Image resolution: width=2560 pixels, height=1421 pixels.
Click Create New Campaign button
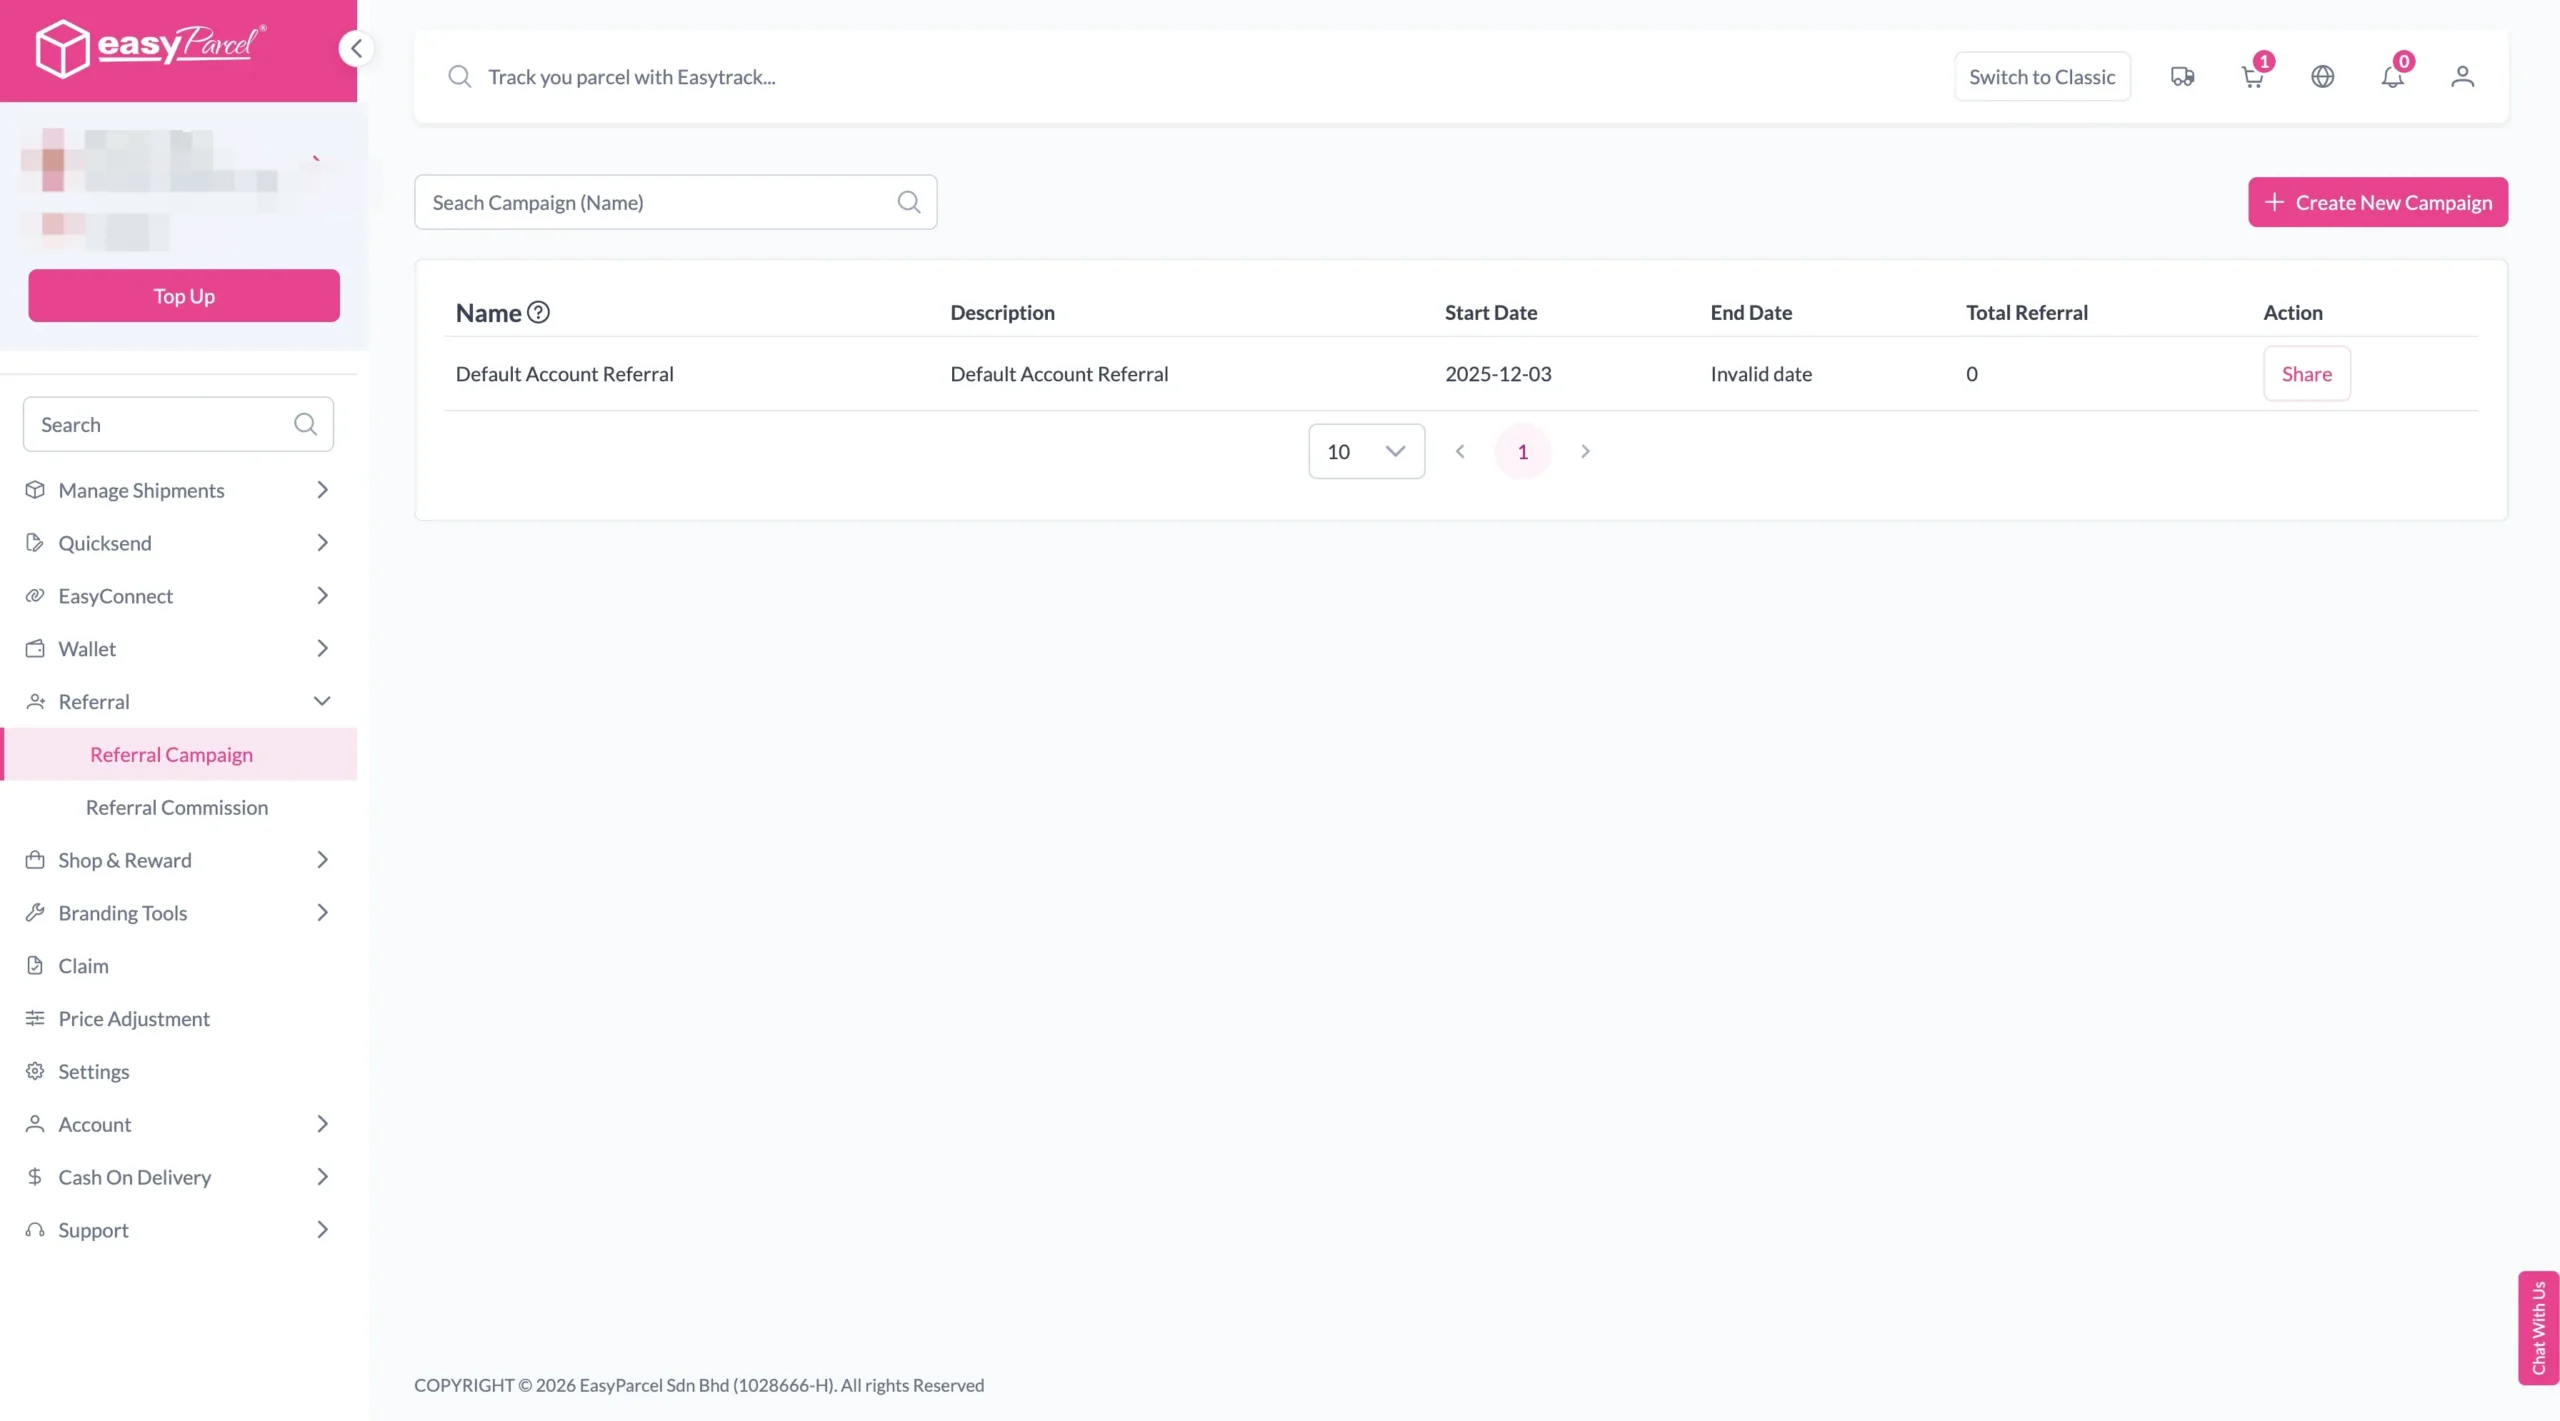2377,203
